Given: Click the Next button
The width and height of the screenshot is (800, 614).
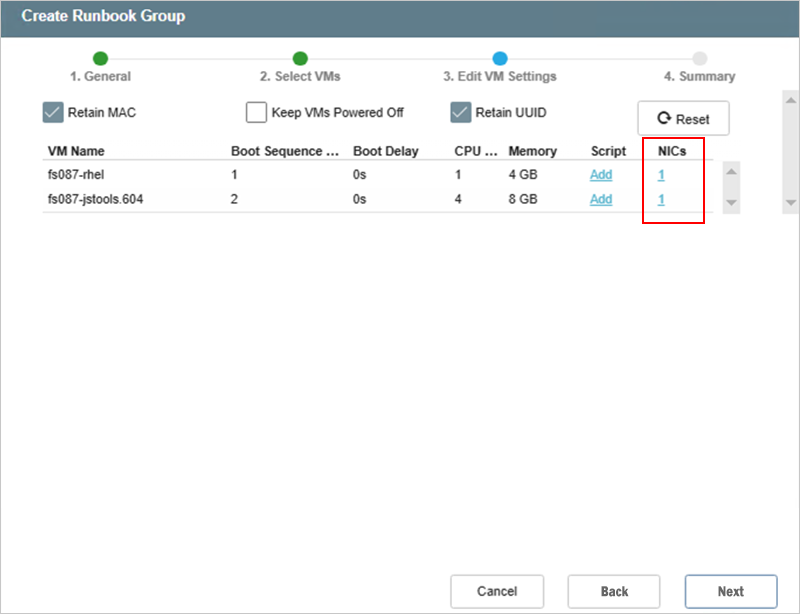Looking at the screenshot, I should pyautogui.click(x=730, y=591).
